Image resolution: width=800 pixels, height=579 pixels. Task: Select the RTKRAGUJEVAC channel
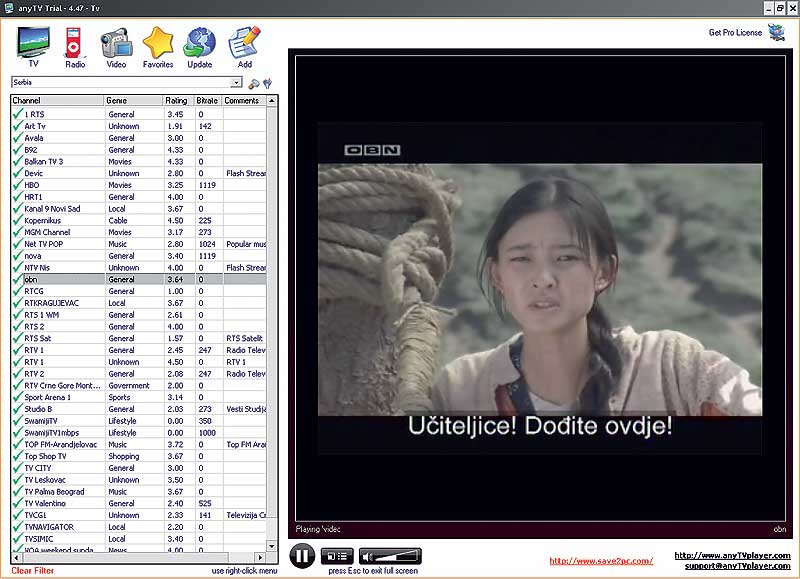[x=138, y=303]
